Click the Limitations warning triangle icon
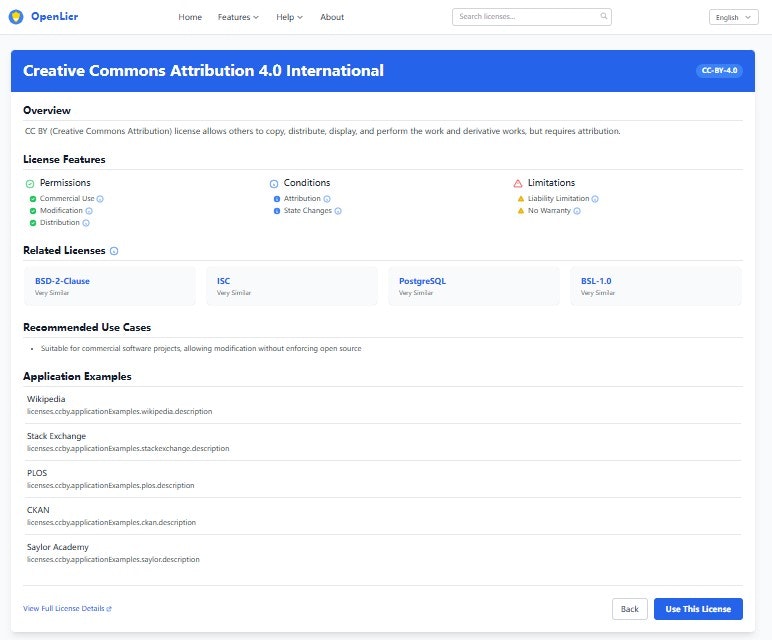Viewport: 772px width, 640px height. (517, 184)
